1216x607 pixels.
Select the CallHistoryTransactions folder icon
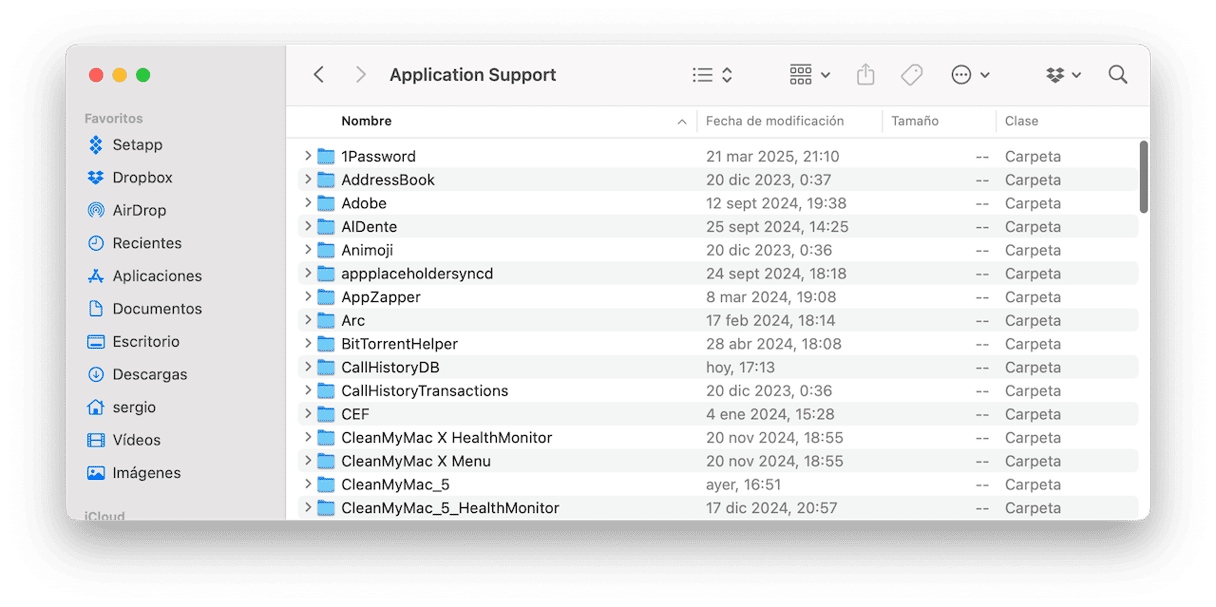pyautogui.click(x=326, y=391)
